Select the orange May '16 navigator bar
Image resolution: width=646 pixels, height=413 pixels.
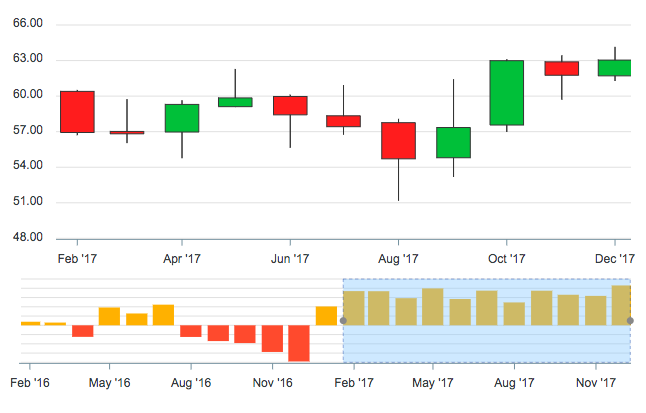click(109, 316)
